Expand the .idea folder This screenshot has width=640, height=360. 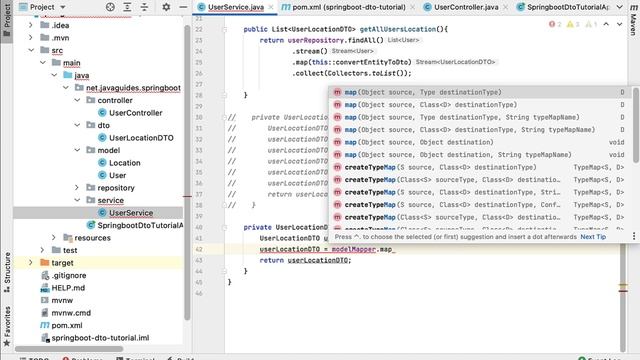coord(31,25)
